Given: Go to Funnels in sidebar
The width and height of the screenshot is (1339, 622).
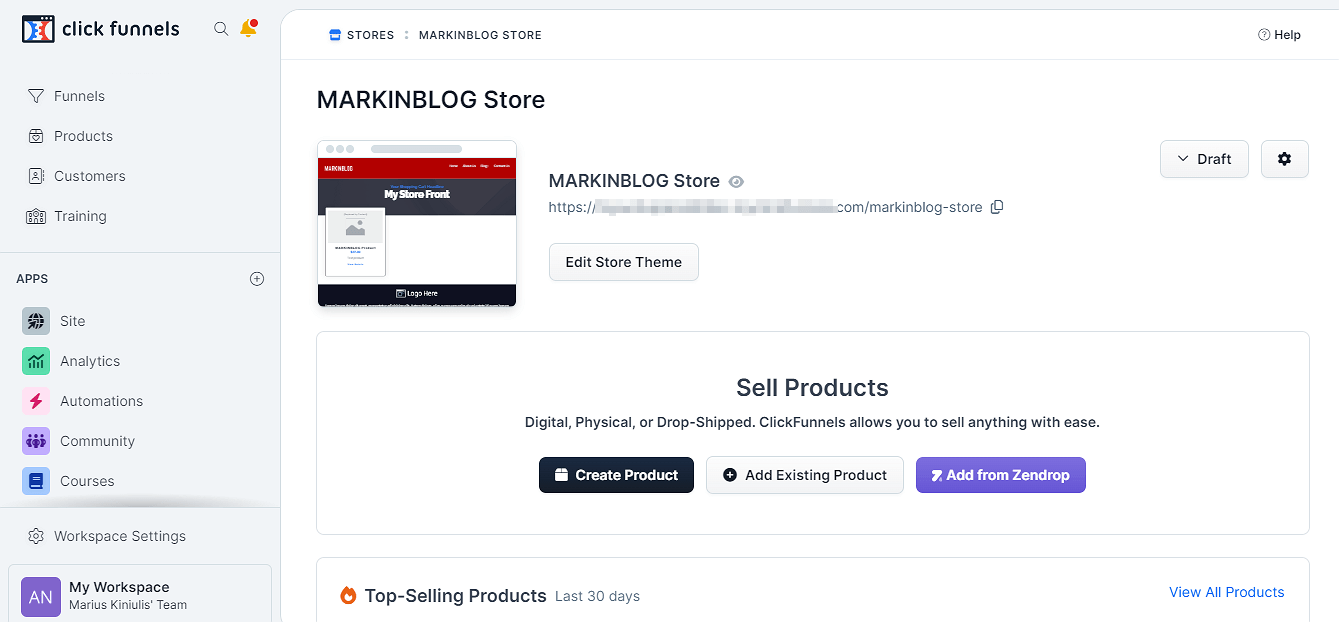Looking at the screenshot, I should [79, 96].
